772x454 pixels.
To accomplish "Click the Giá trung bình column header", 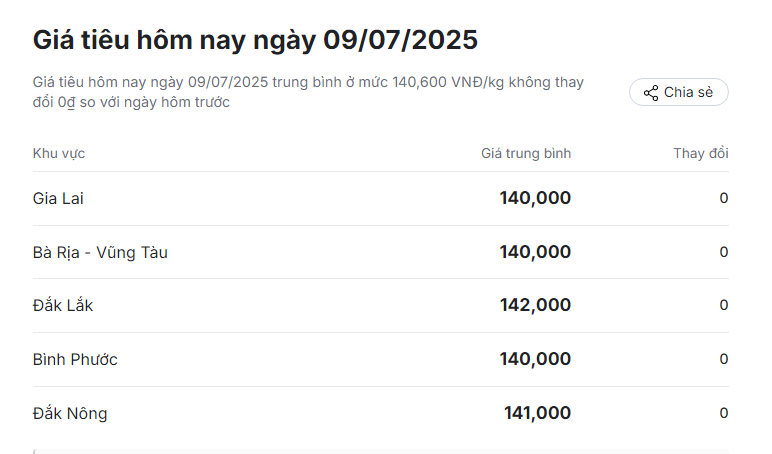I will pyautogui.click(x=526, y=154).
